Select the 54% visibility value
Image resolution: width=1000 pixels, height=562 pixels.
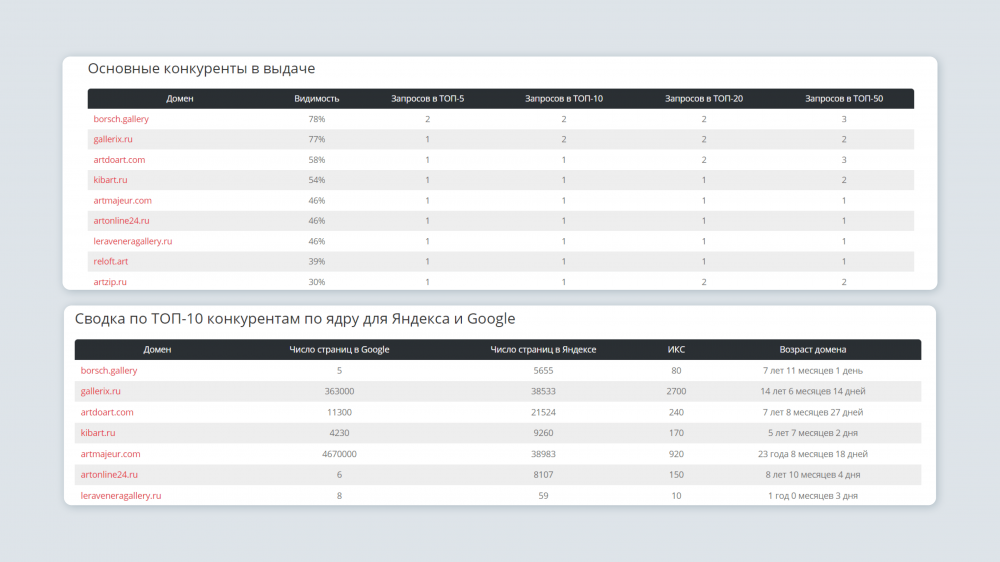point(317,180)
